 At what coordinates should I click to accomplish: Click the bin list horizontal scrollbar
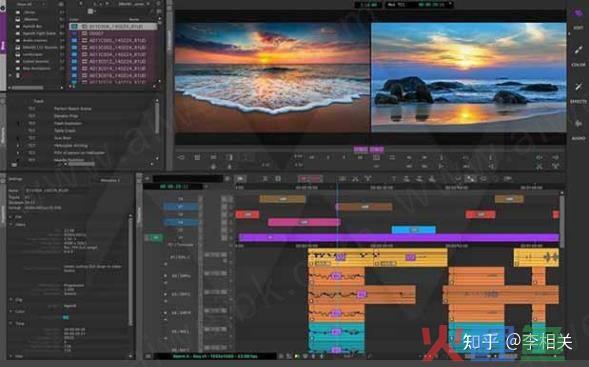pos(27,88)
